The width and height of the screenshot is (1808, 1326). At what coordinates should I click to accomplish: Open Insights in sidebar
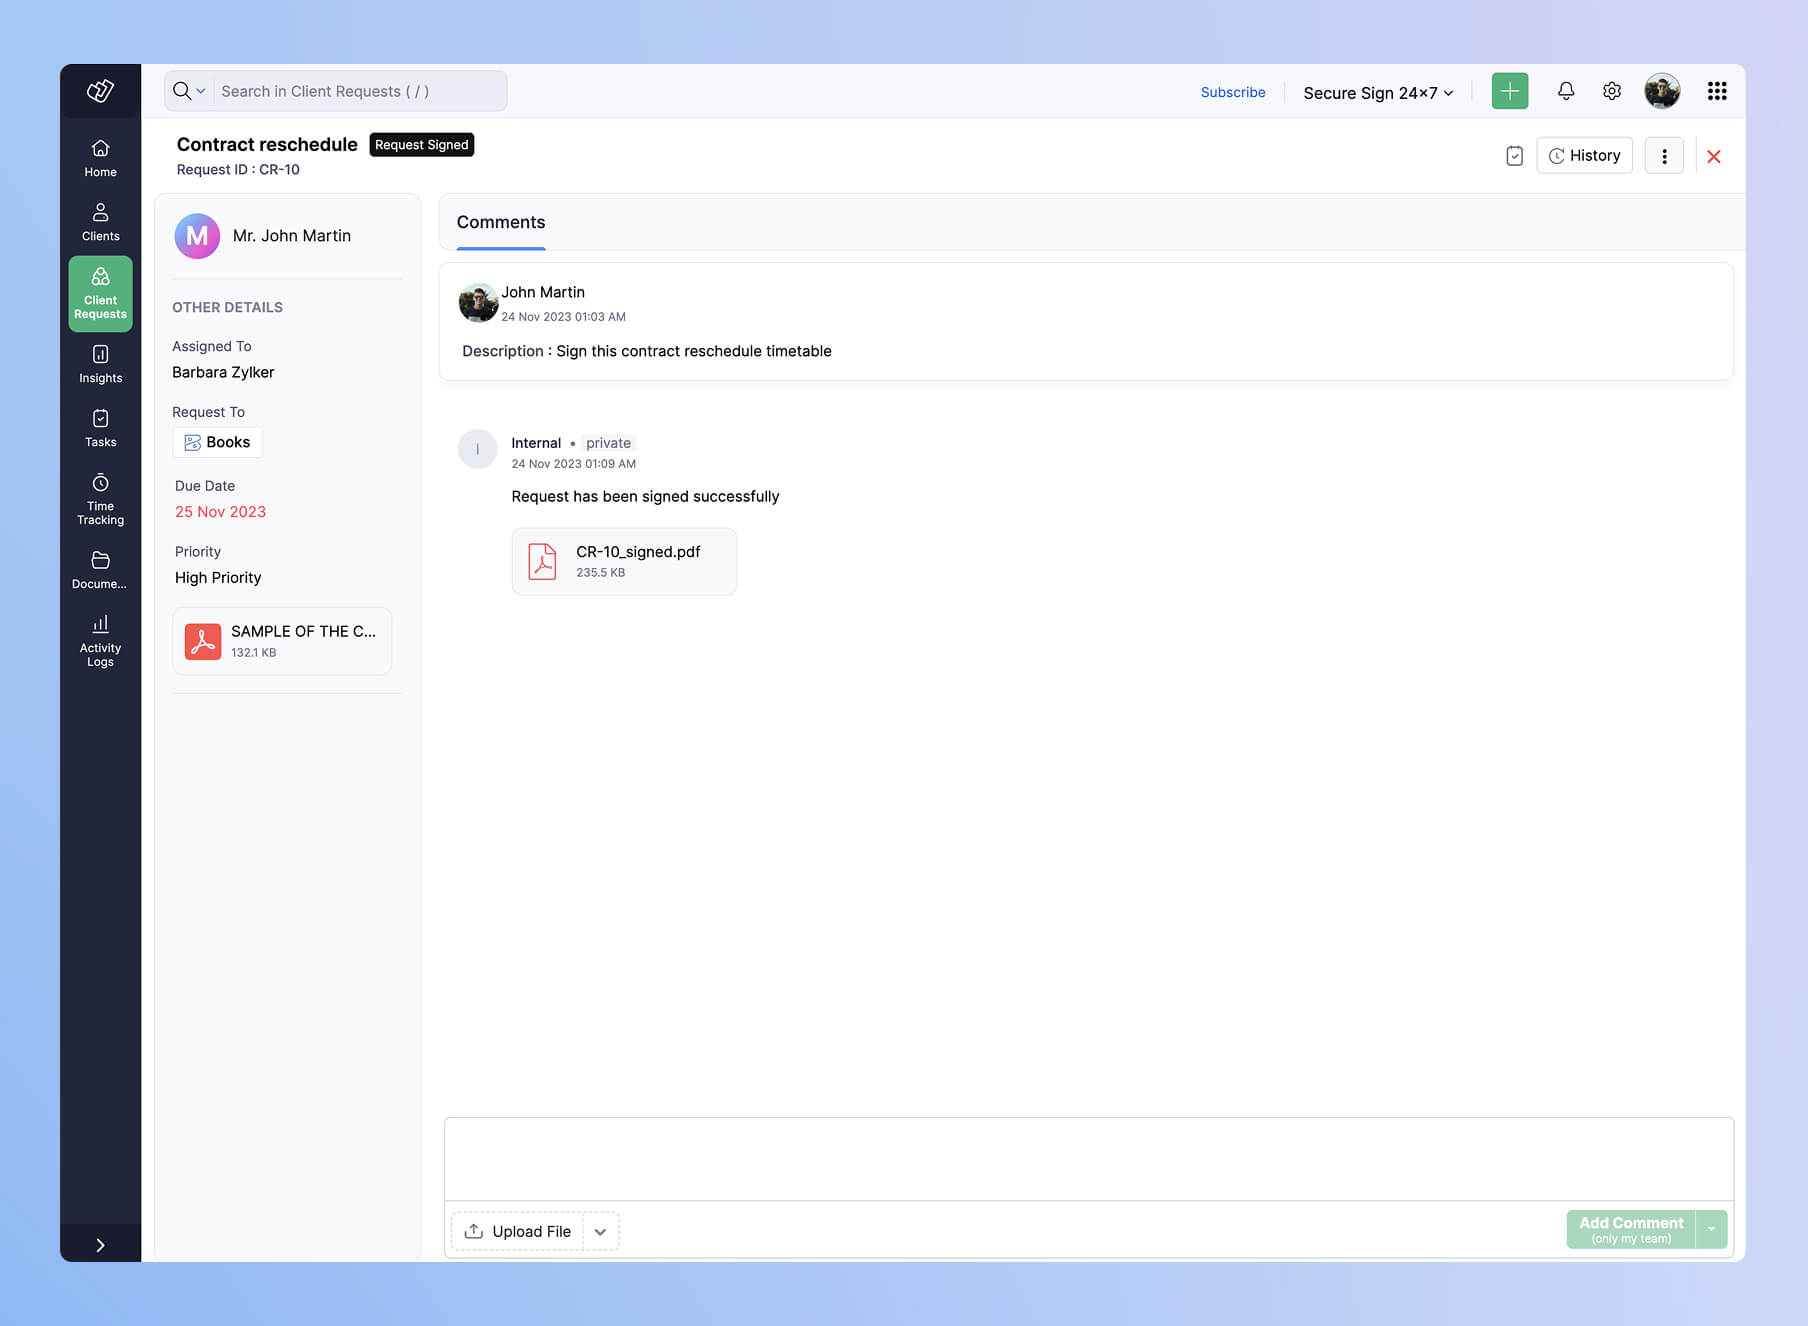pos(100,365)
